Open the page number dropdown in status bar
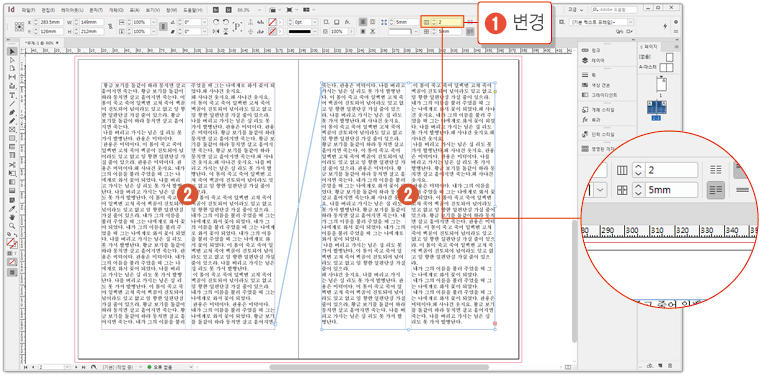759x375 pixels. point(67,367)
